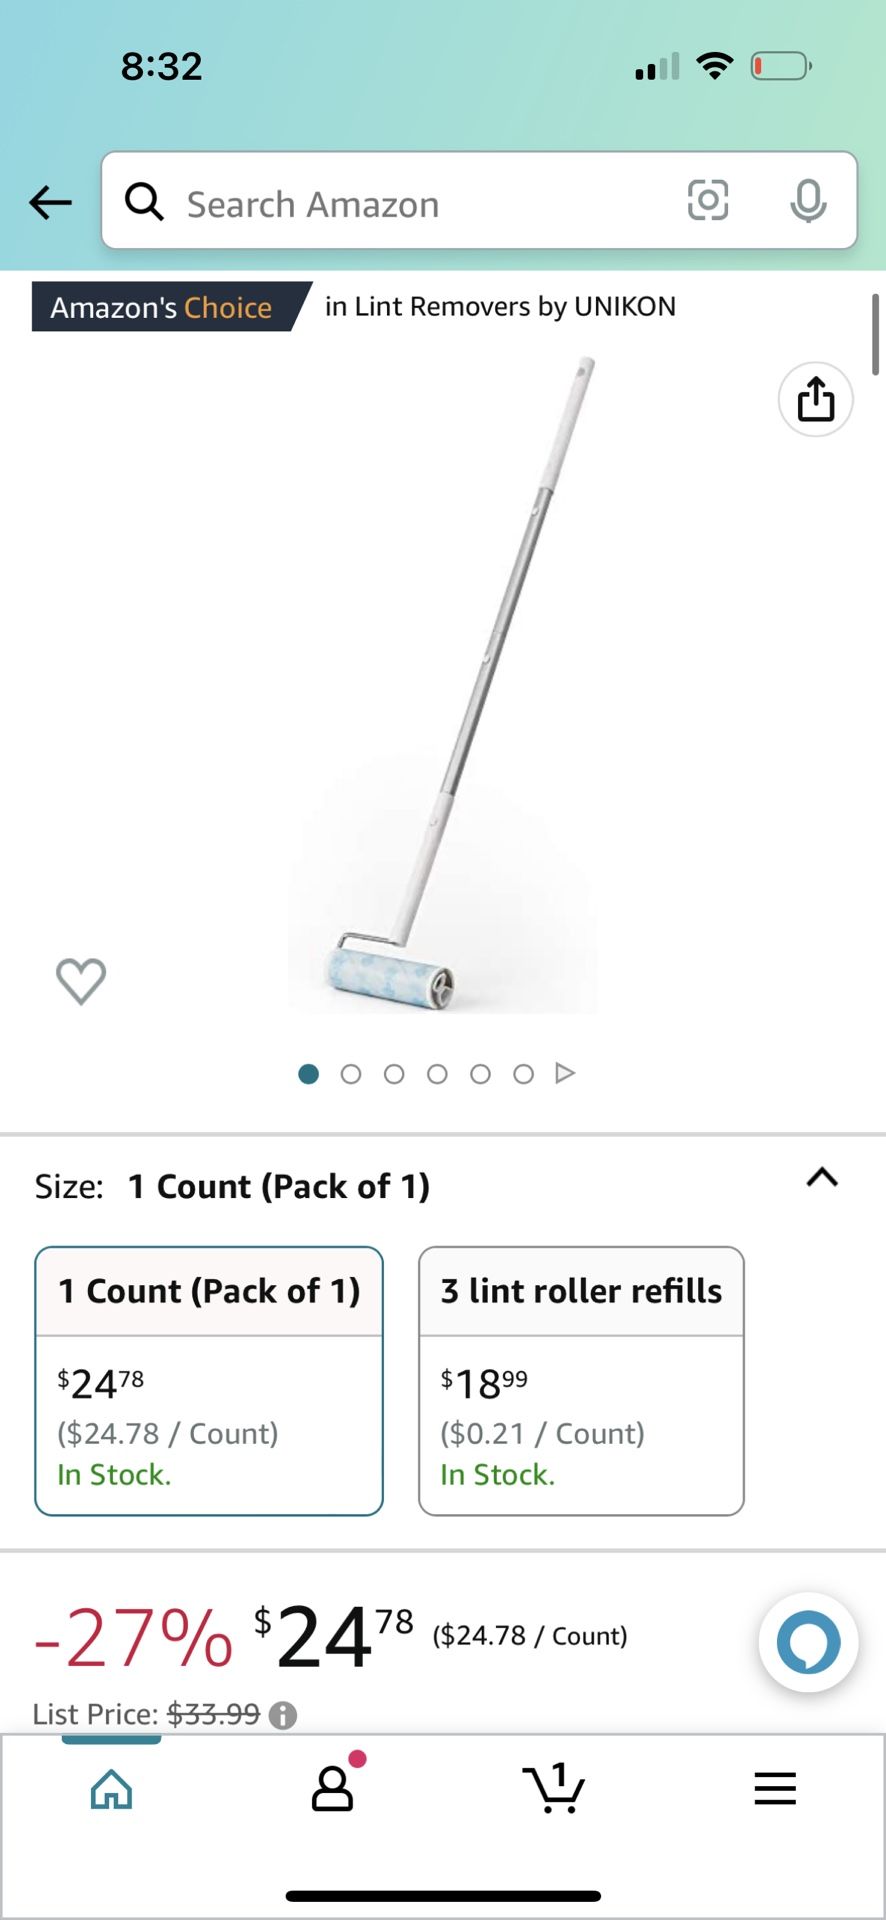The height and width of the screenshot is (1920, 886).
Task: Jump to second product image dot
Action: click(351, 1074)
